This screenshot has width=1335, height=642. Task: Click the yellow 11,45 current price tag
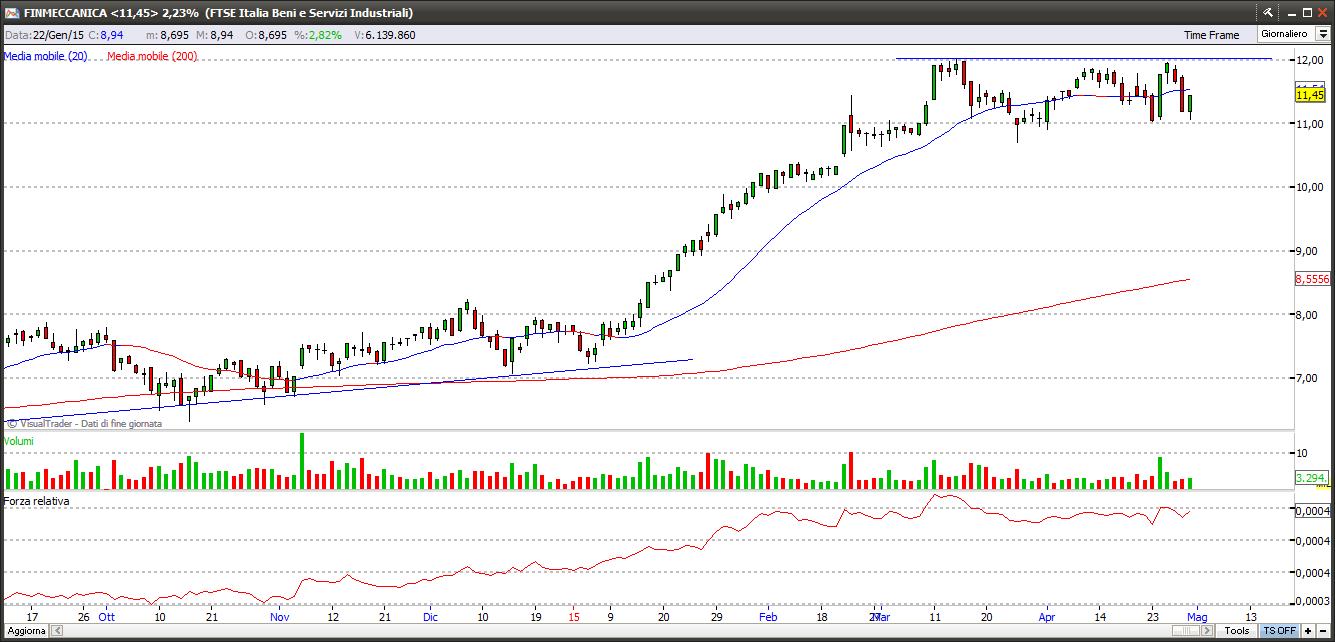1310,94
